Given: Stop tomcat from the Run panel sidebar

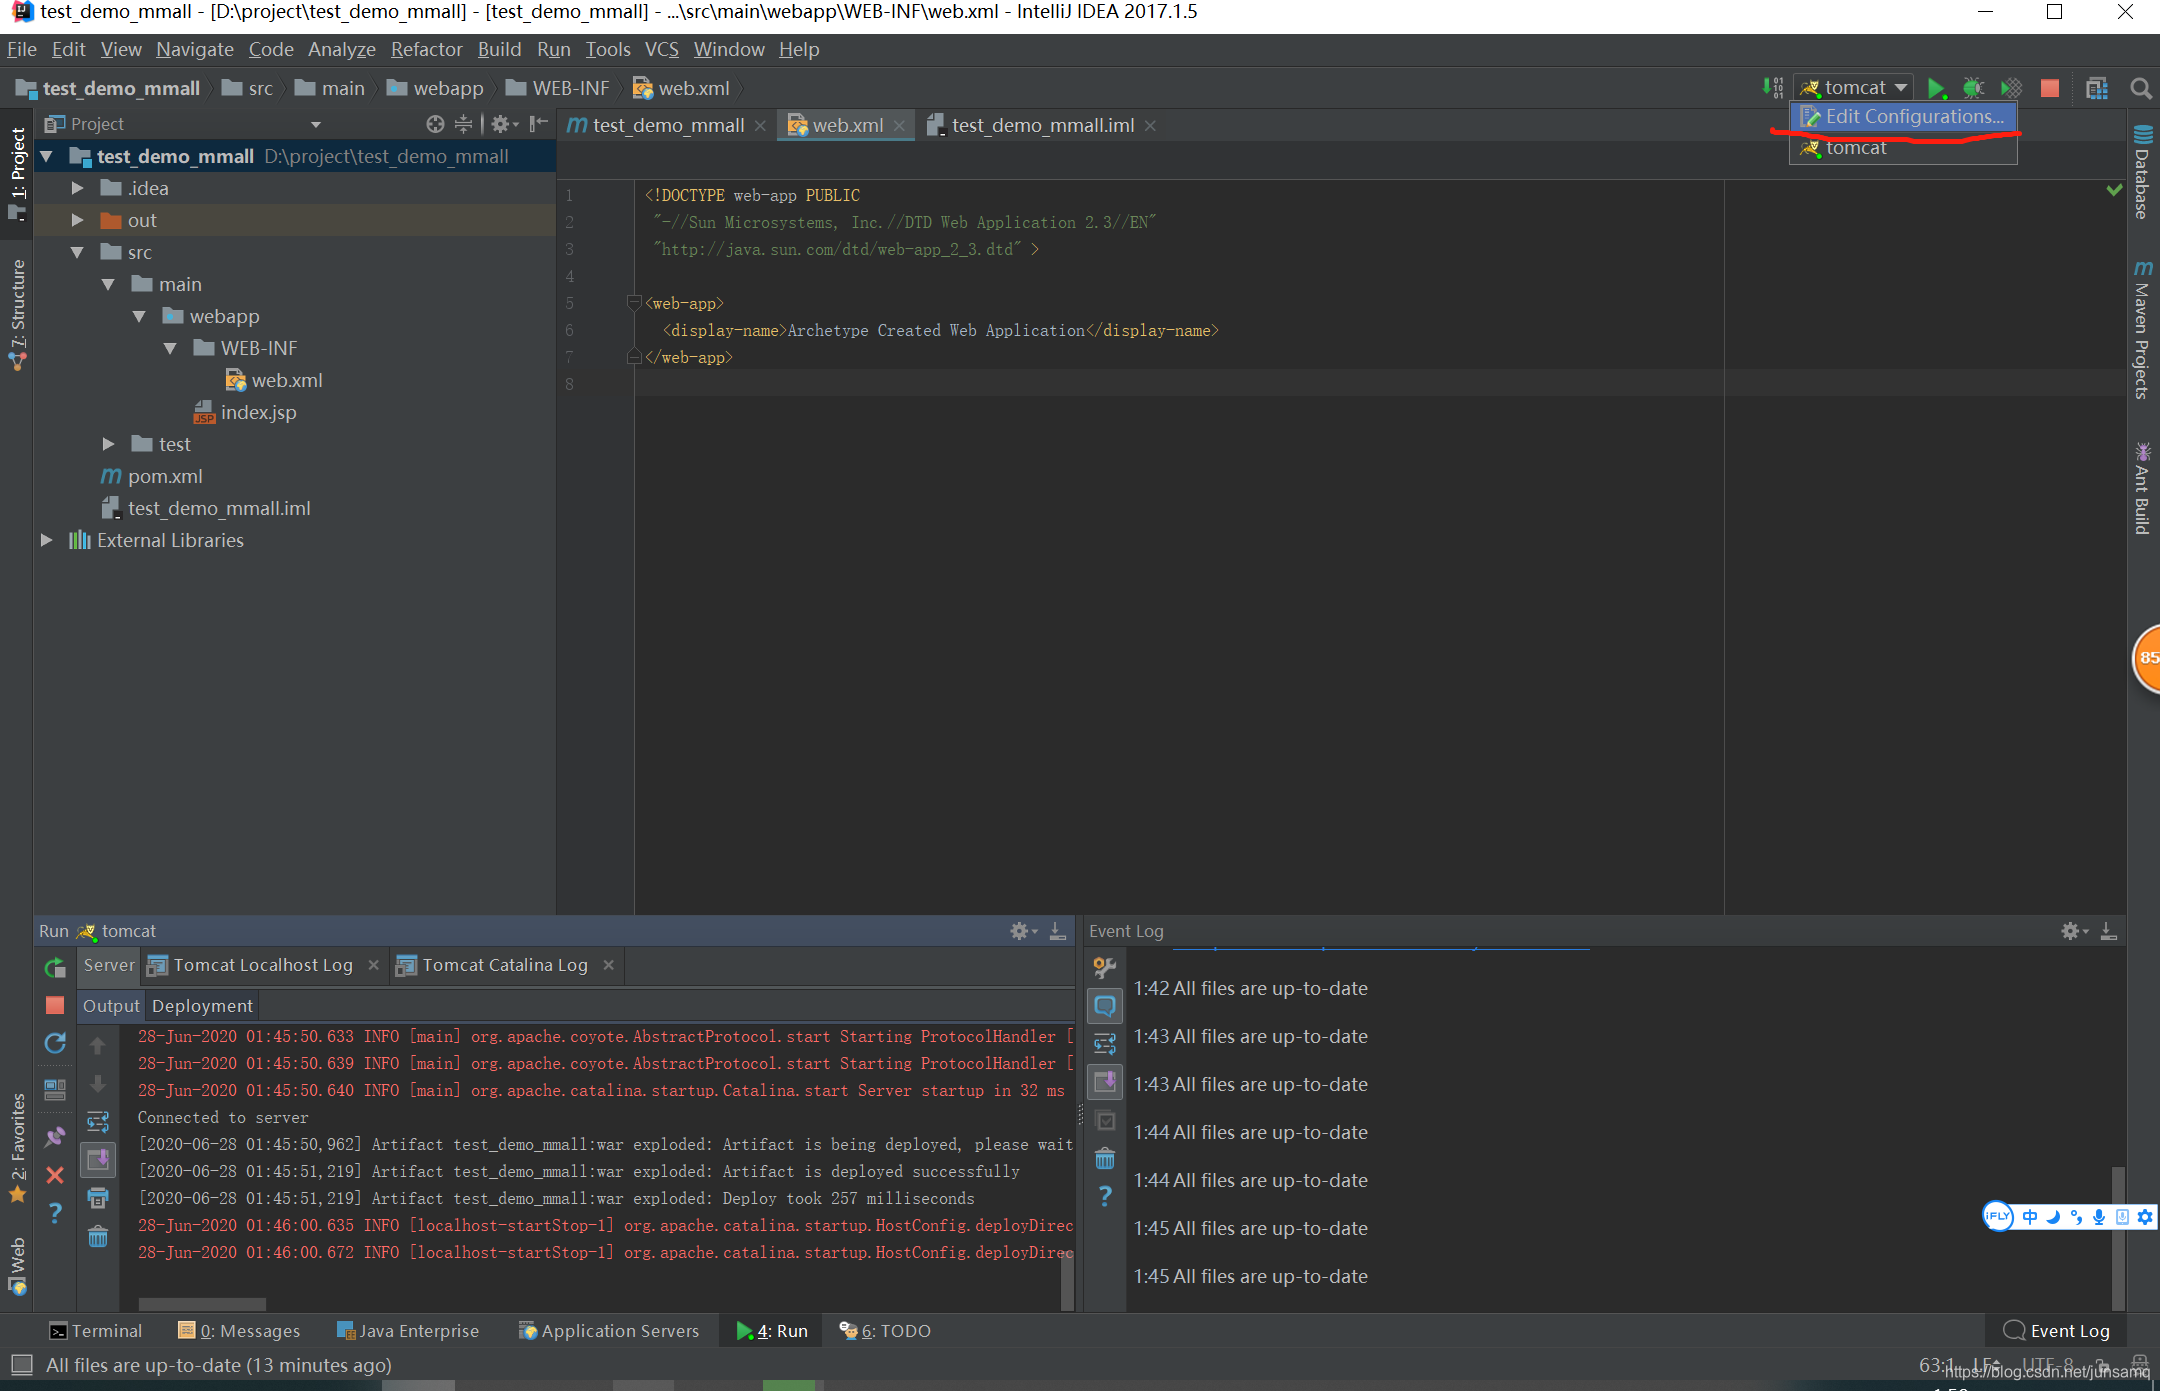Looking at the screenshot, I should (55, 1005).
